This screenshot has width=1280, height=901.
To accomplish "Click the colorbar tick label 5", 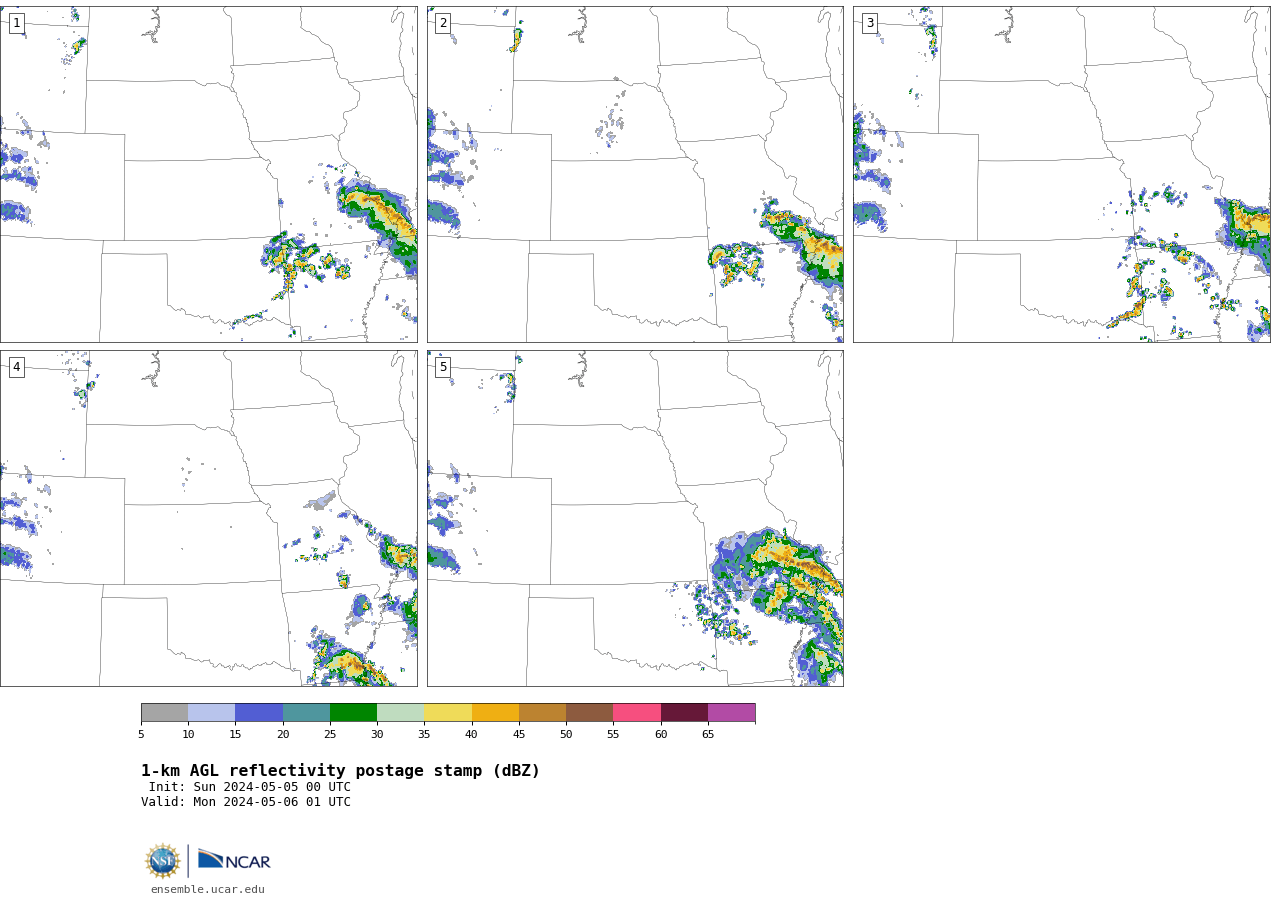I will click(x=141, y=734).
